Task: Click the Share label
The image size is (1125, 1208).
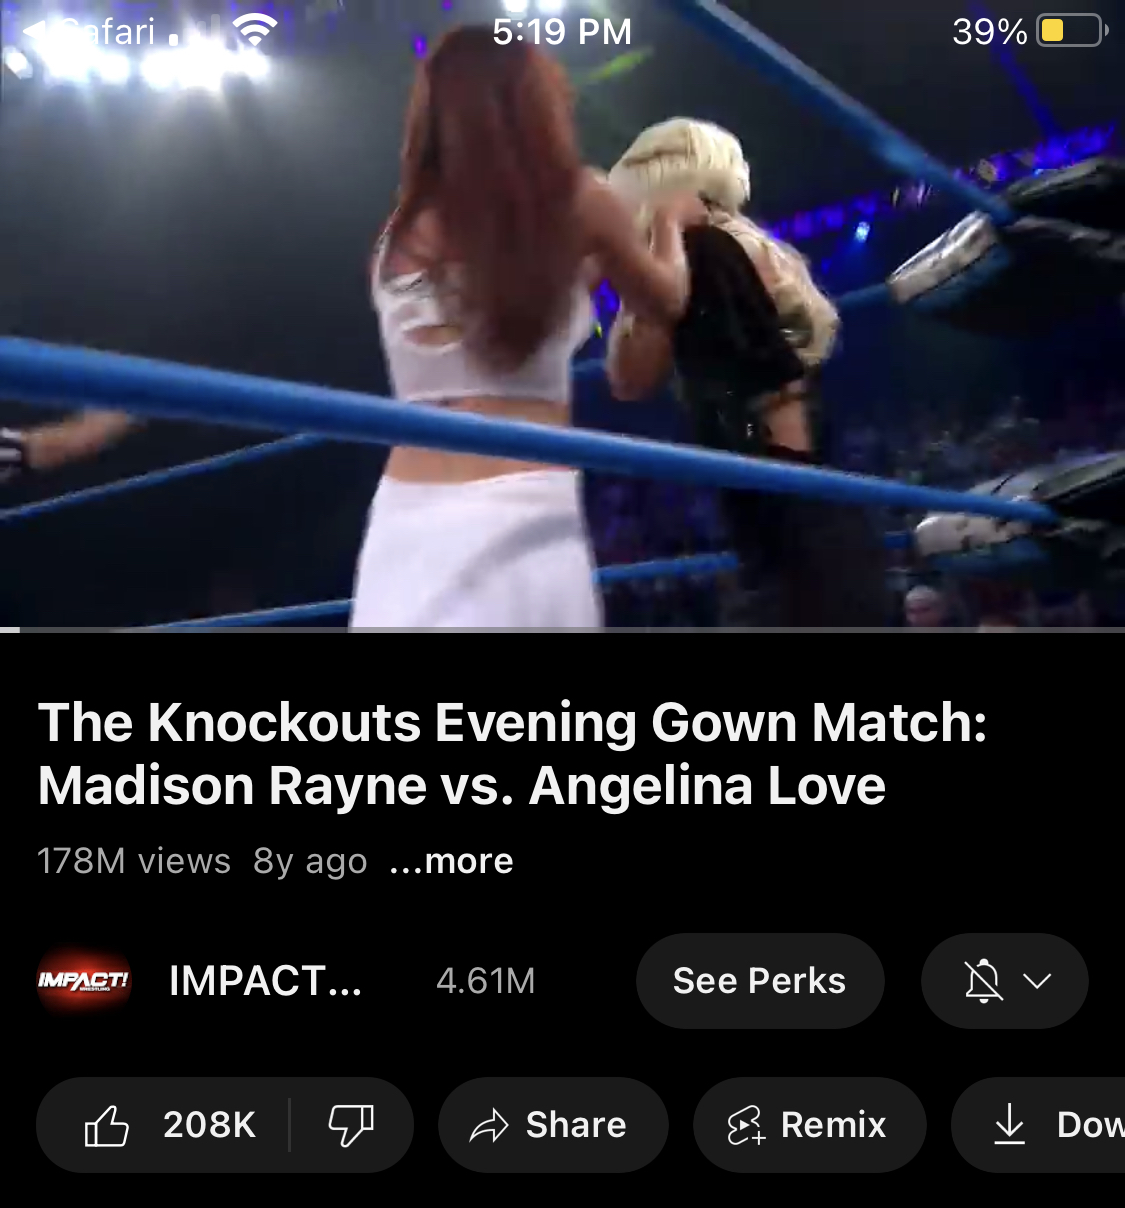Action: click(x=576, y=1125)
